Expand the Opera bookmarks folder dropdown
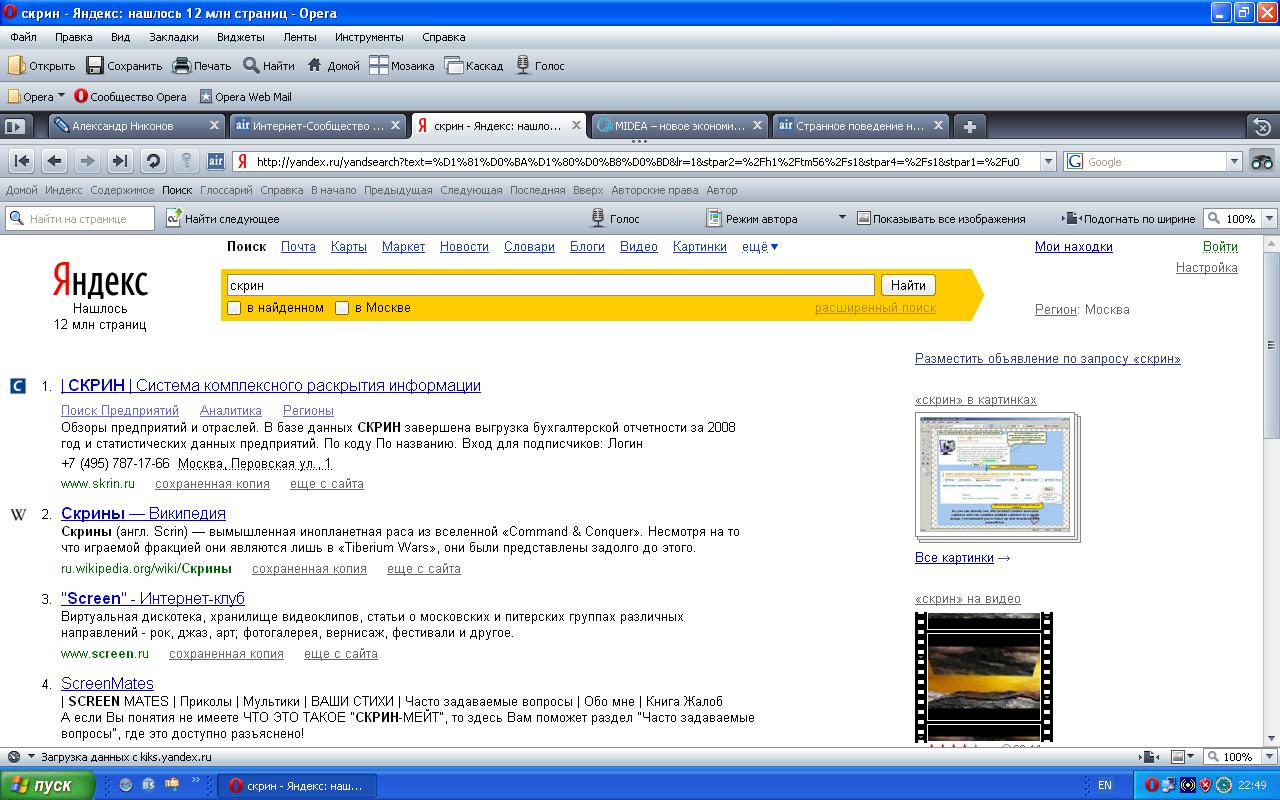 pyautogui.click(x=61, y=96)
